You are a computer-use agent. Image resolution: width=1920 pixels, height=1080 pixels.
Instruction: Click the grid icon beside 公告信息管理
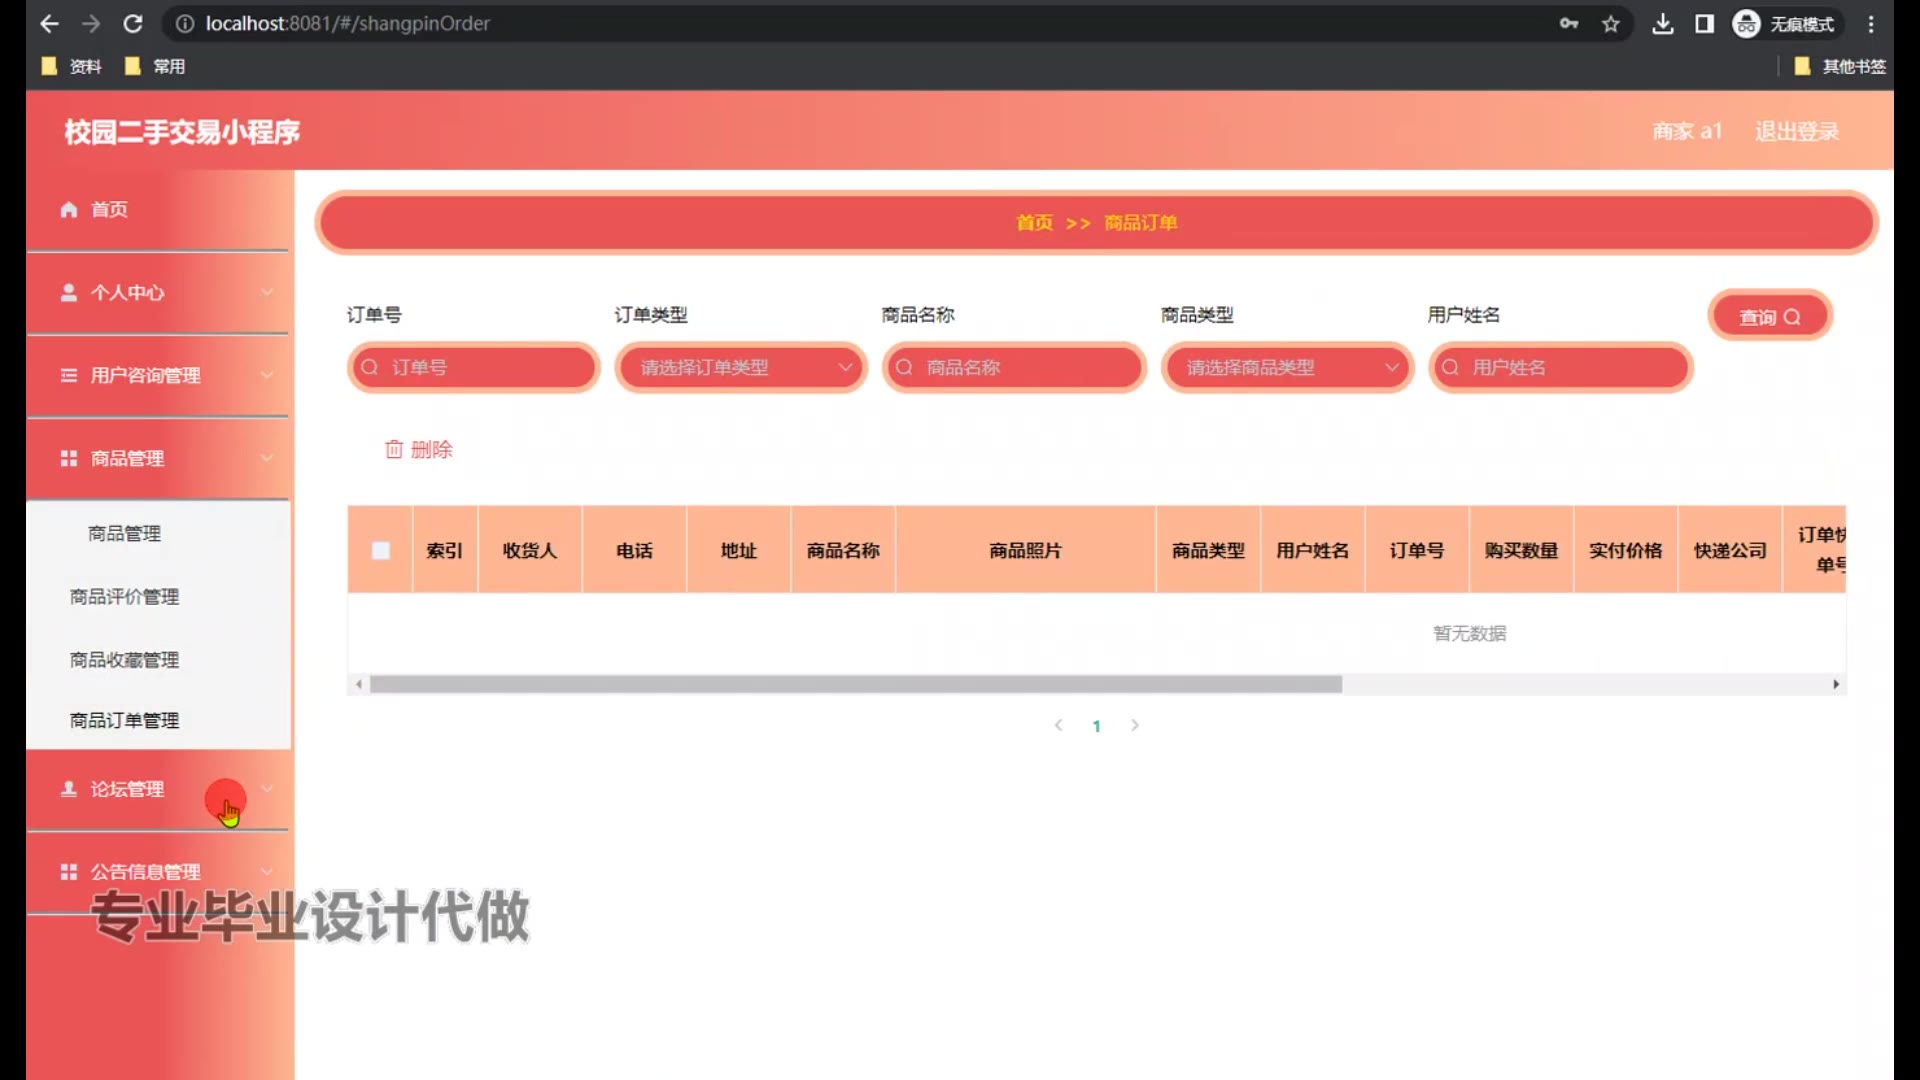click(x=69, y=872)
